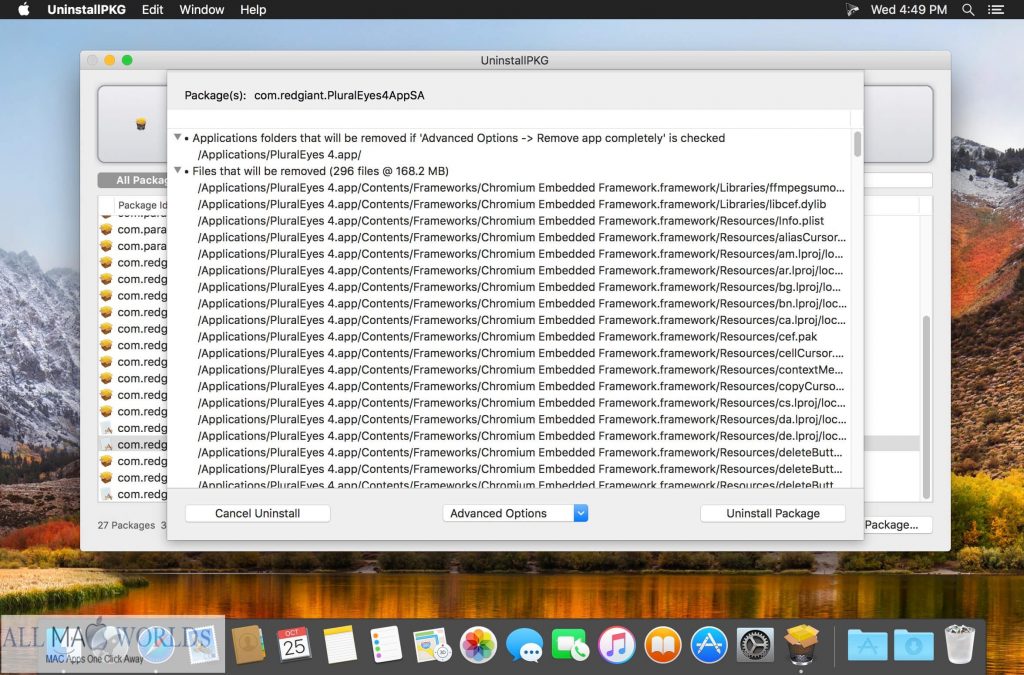Image resolution: width=1024 pixels, height=675 pixels.
Task: Collapse the 'Files that will be removed' section
Action: (177, 170)
